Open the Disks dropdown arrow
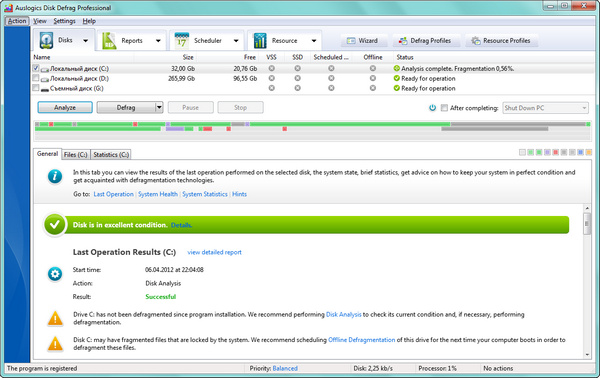Viewport: 600px width, 378px height. coord(85,41)
